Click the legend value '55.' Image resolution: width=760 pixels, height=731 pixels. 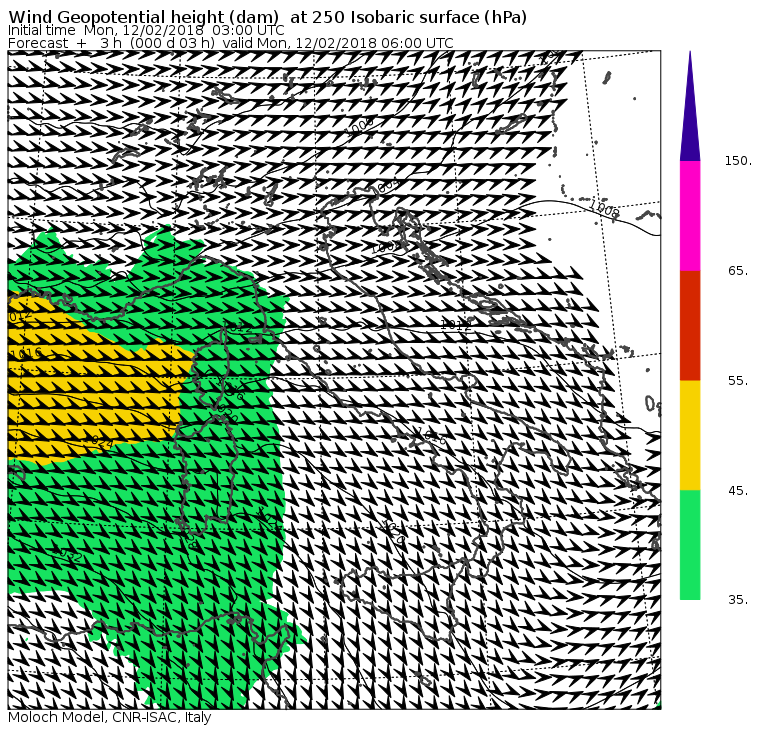click(x=738, y=381)
